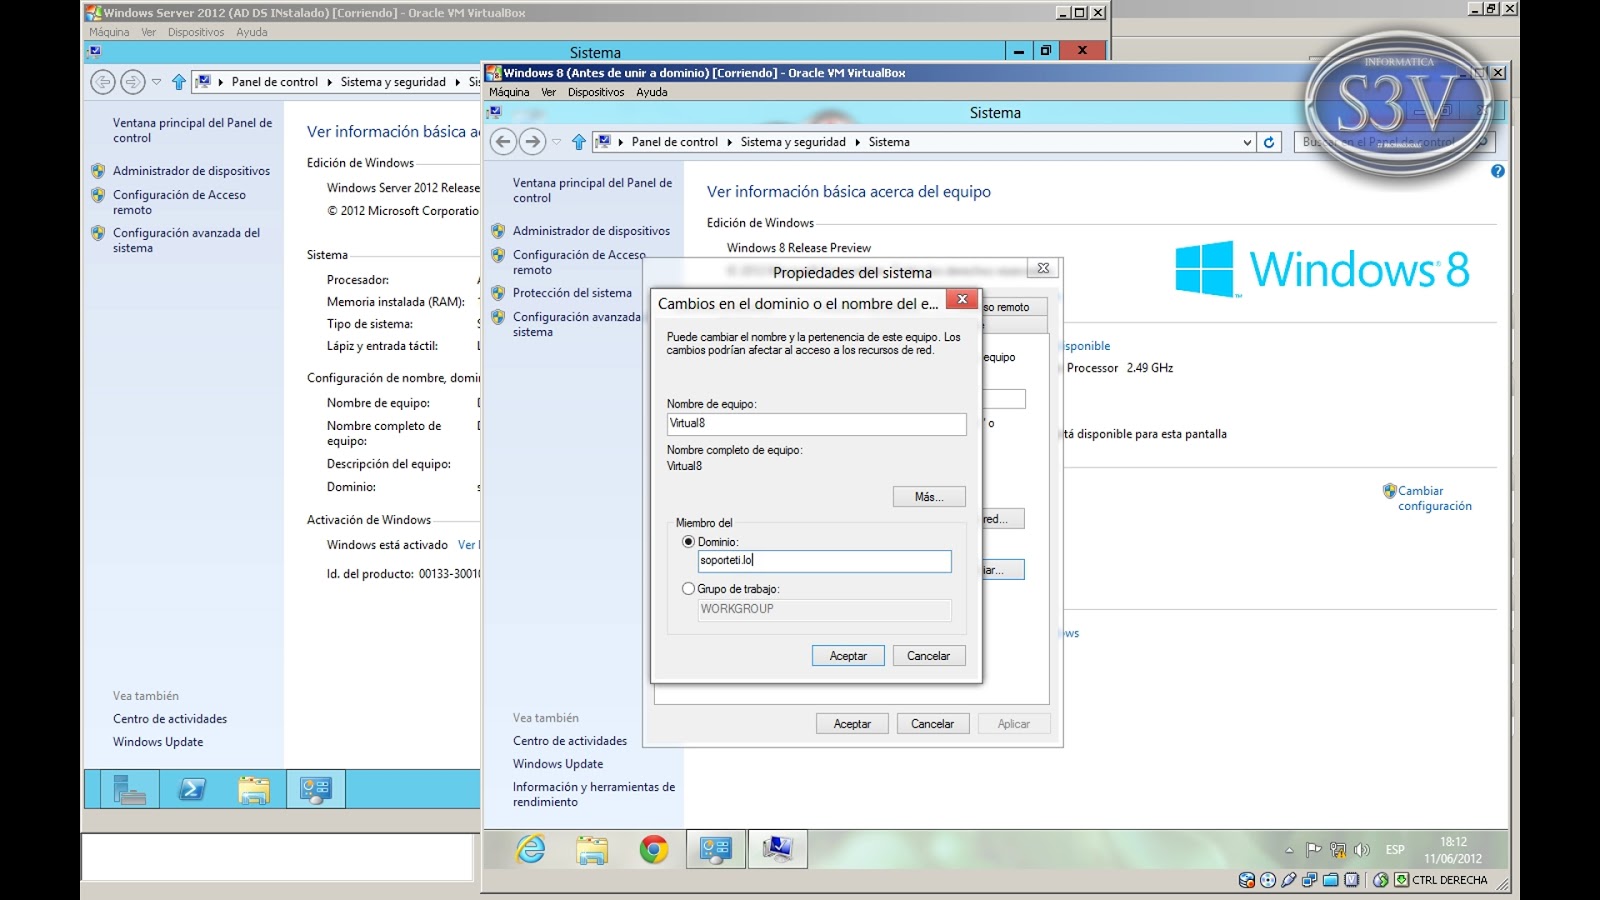Click VirtualBox hard disk activity indicator
Viewport: 1600px width, 900px height.
tap(1247, 880)
